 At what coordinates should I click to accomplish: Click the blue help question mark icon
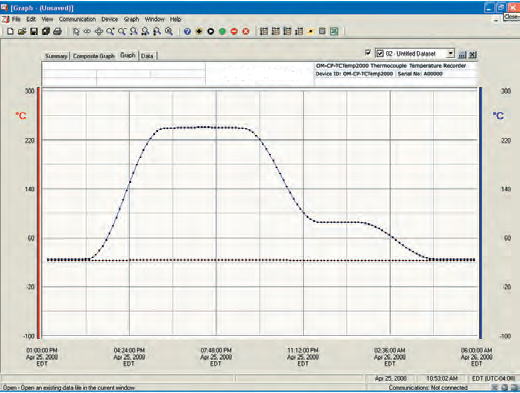click(187, 31)
